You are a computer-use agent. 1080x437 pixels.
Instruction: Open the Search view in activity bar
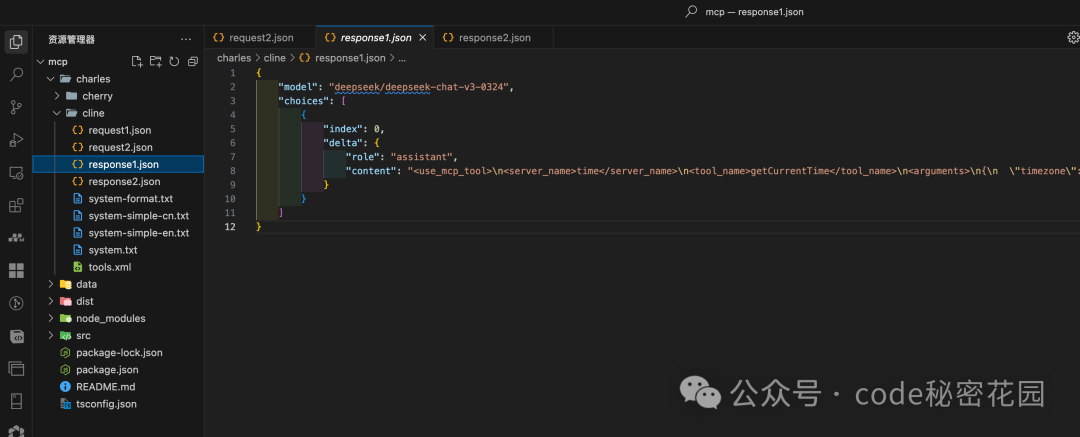point(16,74)
